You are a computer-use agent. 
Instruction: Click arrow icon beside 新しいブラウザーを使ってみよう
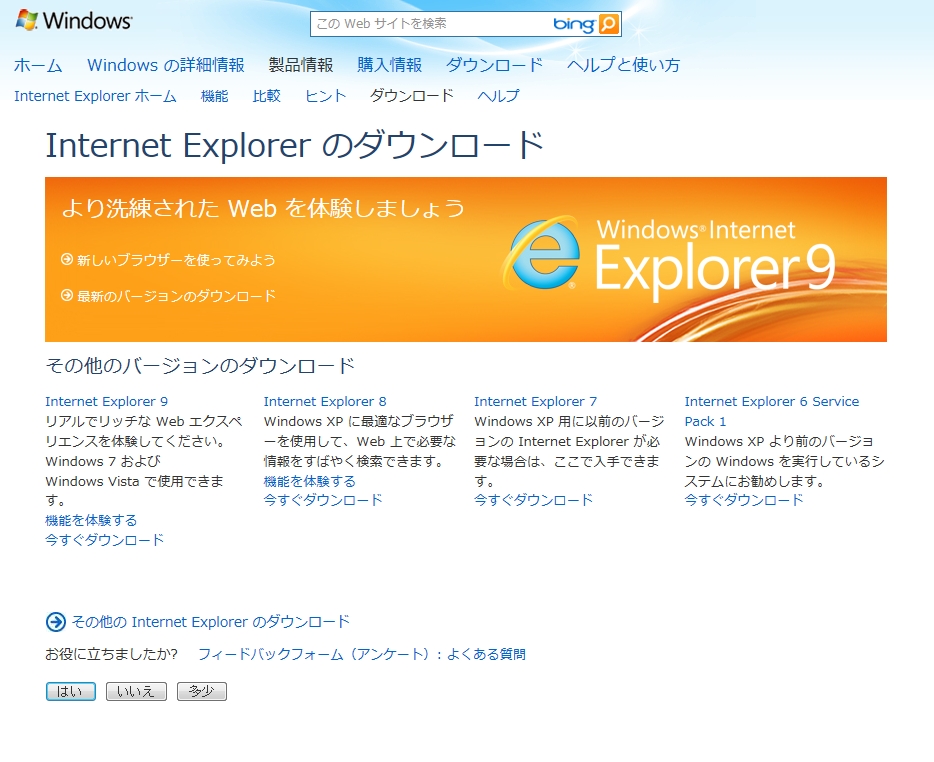(67, 259)
